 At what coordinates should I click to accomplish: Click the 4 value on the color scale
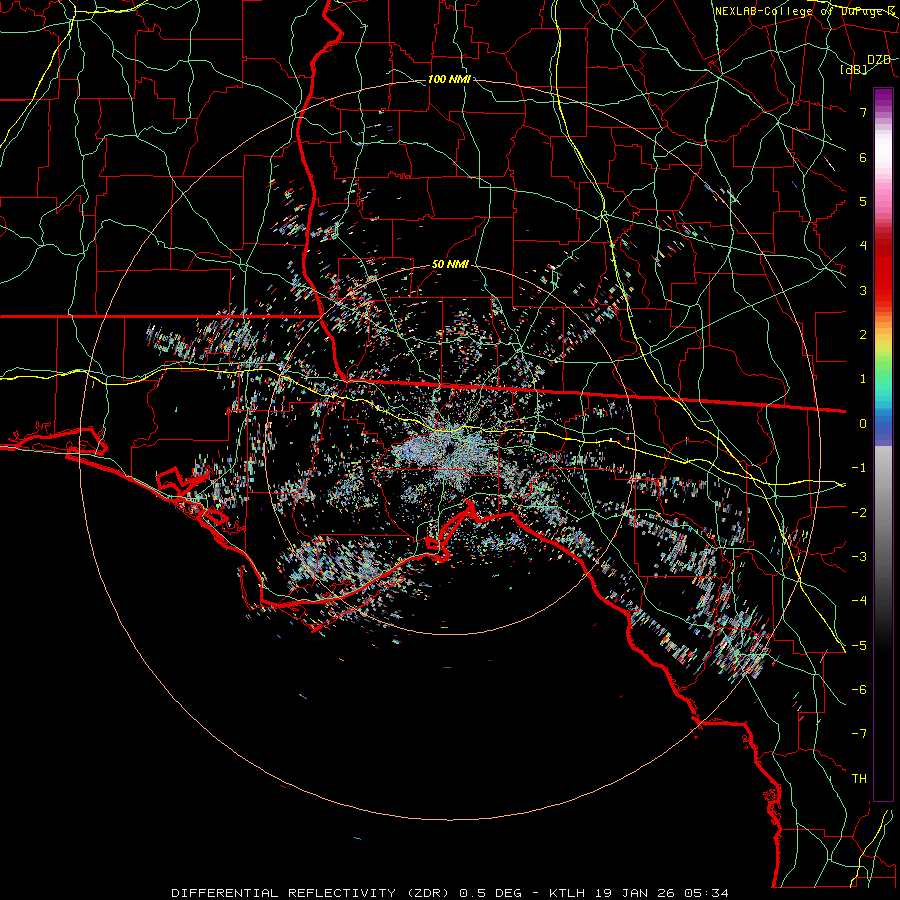[863, 246]
